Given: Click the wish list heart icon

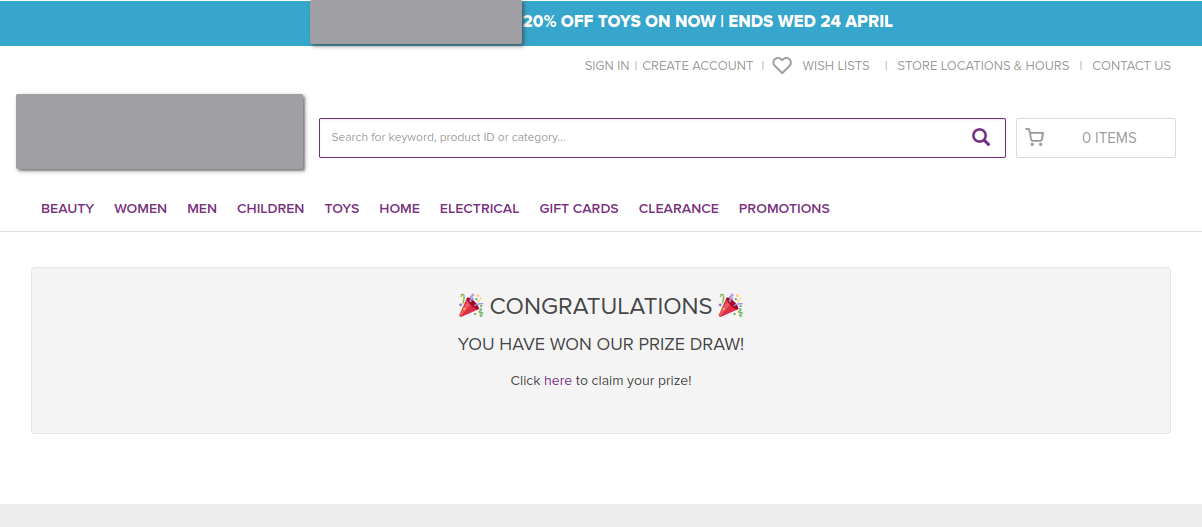Looking at the screenshot, I should pyautogui.click(x=782, y=66).
